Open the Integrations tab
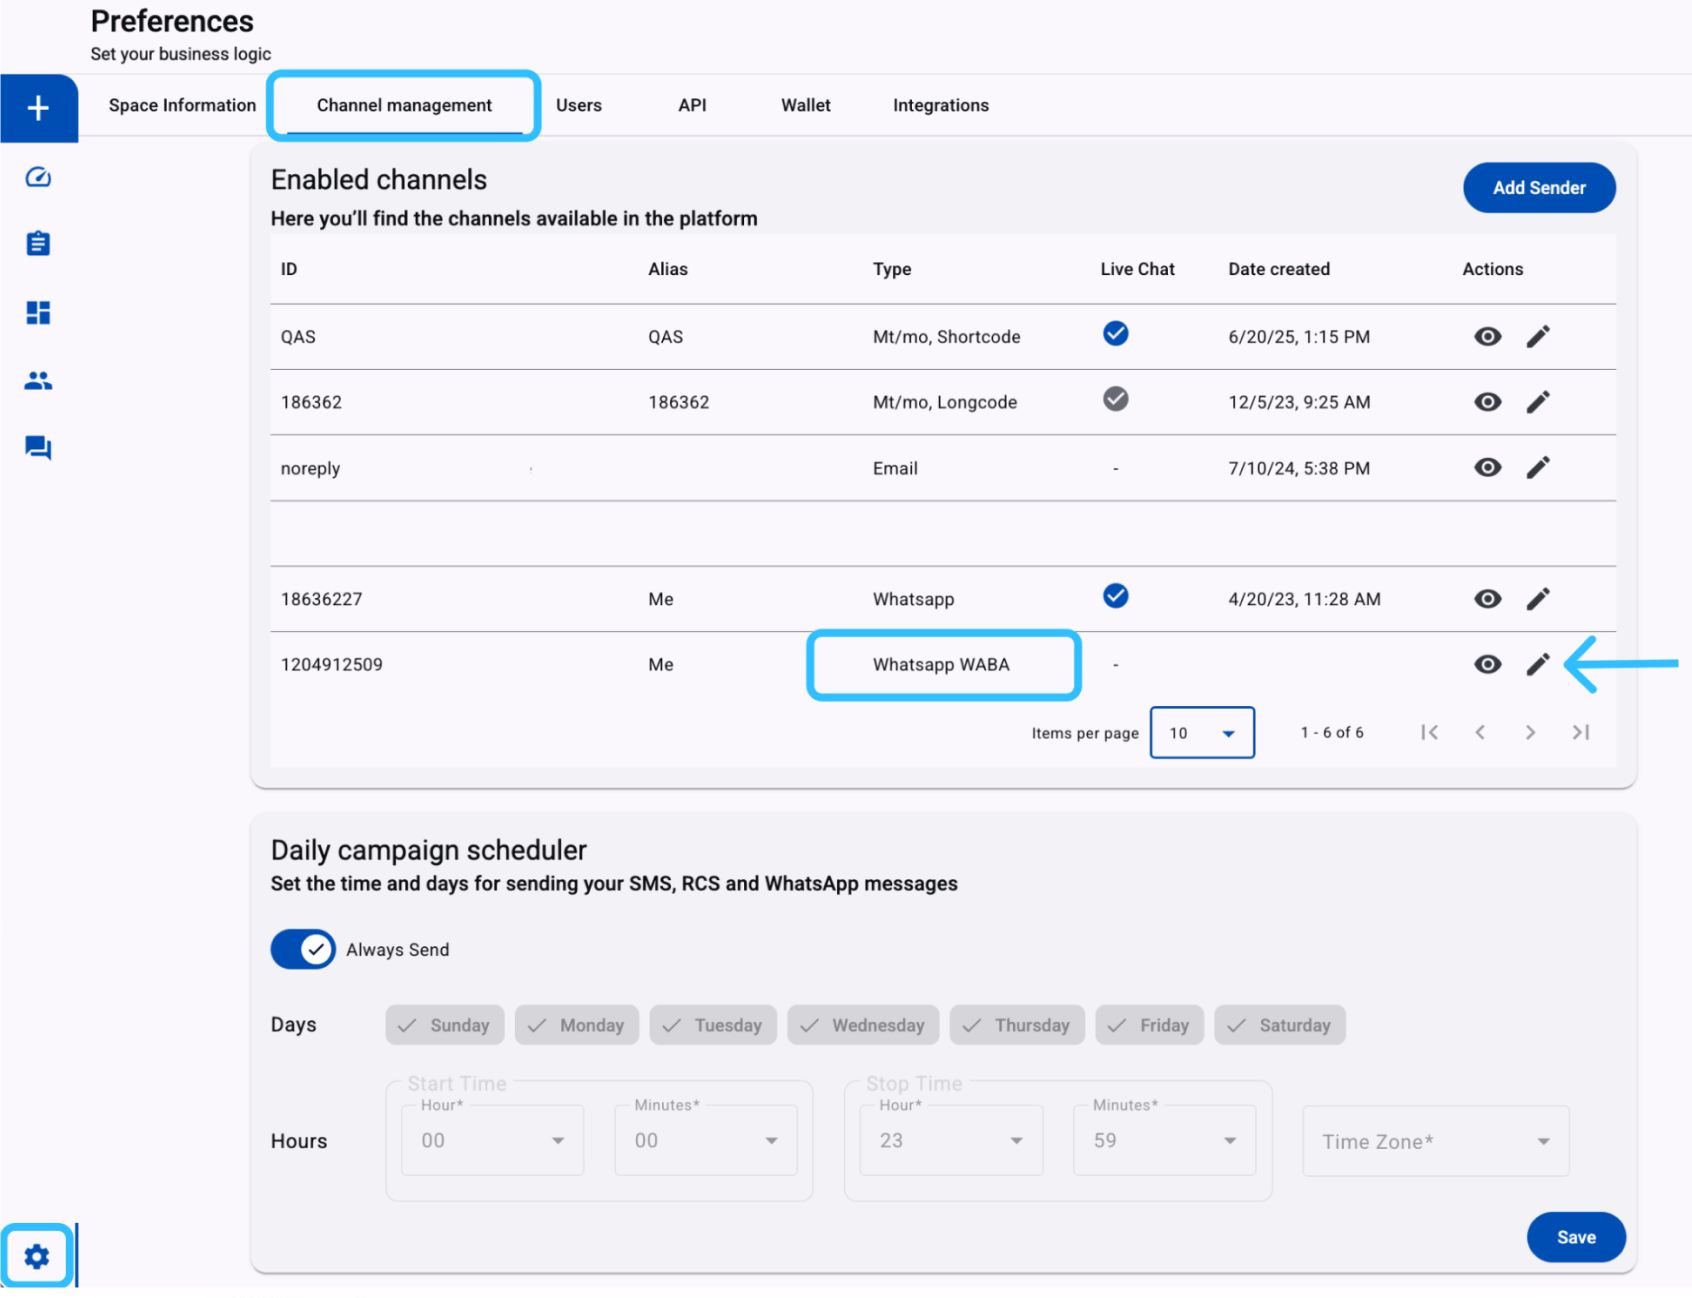 (x=941, y=105)
